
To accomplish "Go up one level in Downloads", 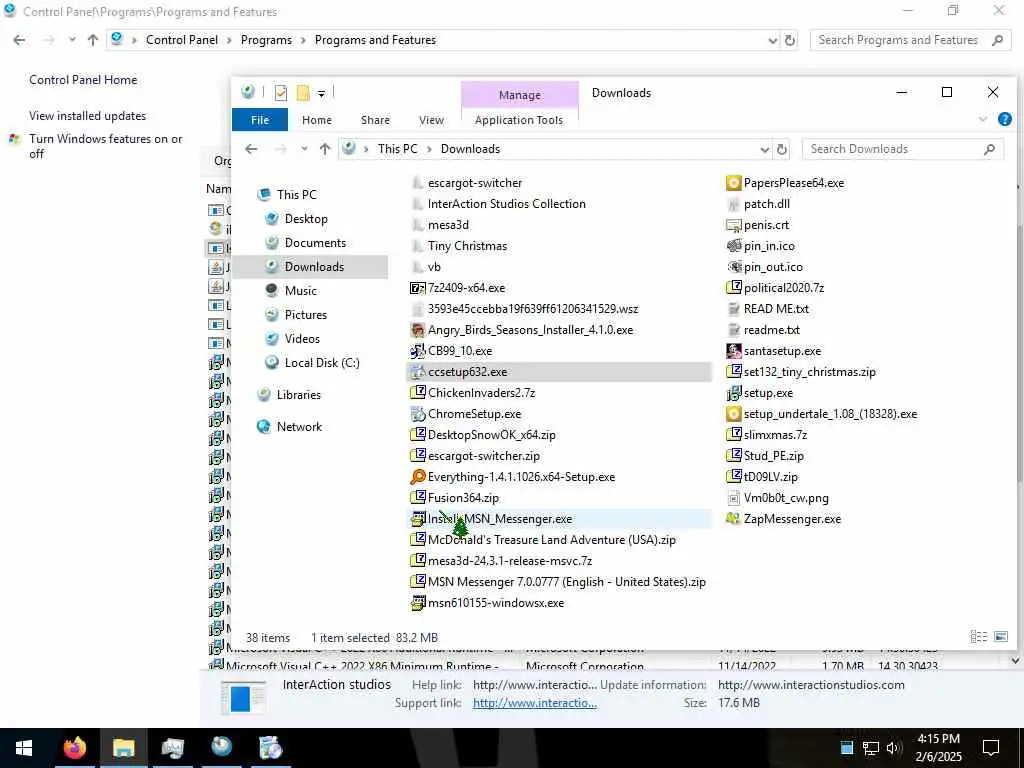I will point(325,149).
